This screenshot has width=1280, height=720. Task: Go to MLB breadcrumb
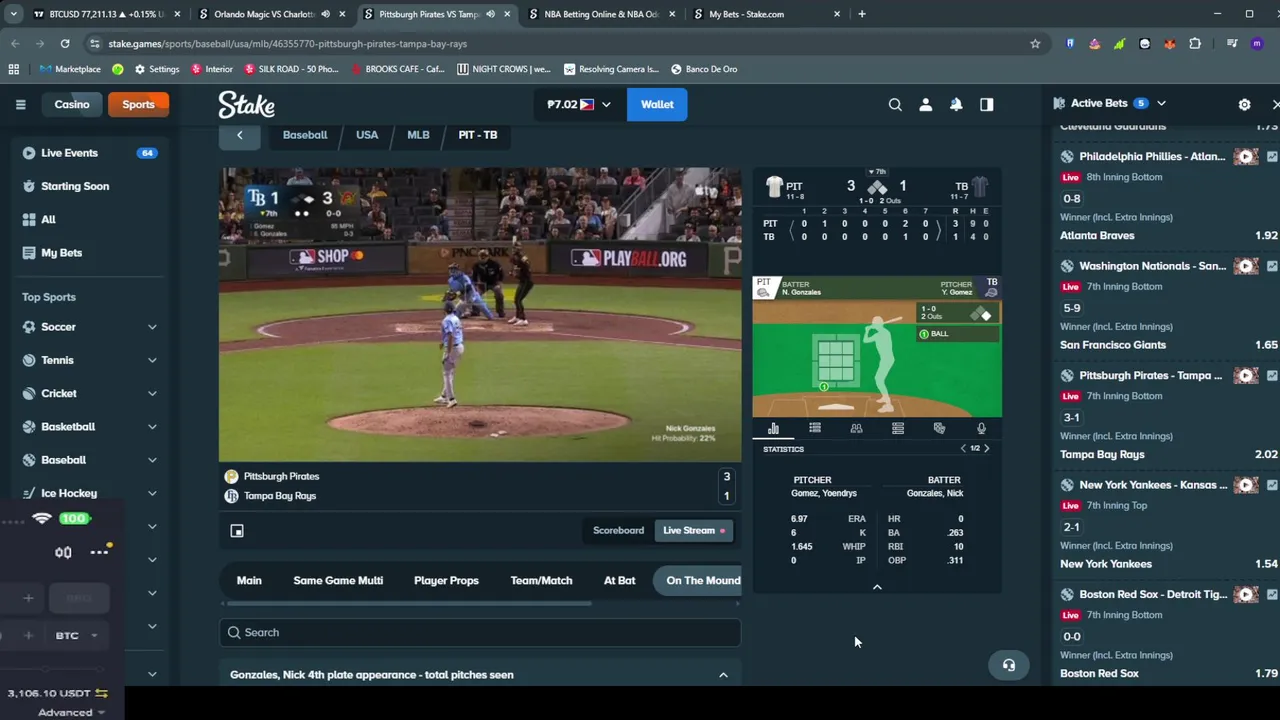pyautogui.click(x=418, y=135)
